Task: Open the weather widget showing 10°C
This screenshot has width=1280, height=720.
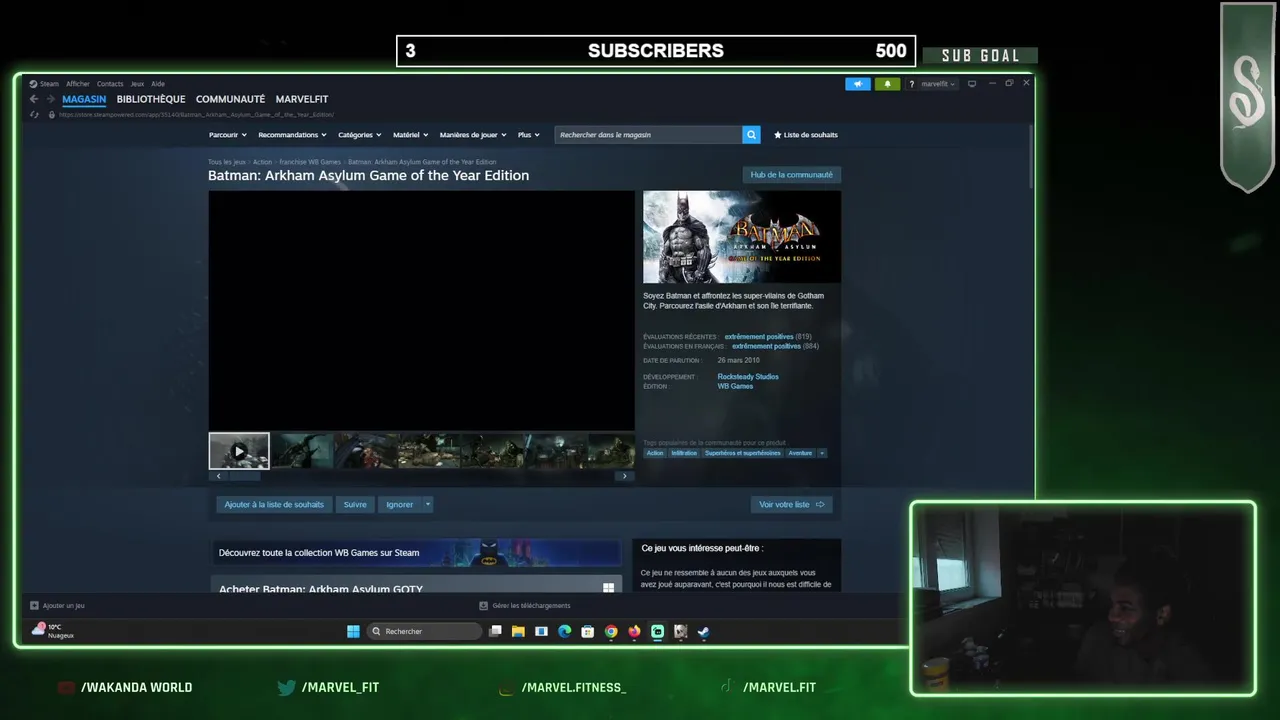Action: tap(52, 631)
